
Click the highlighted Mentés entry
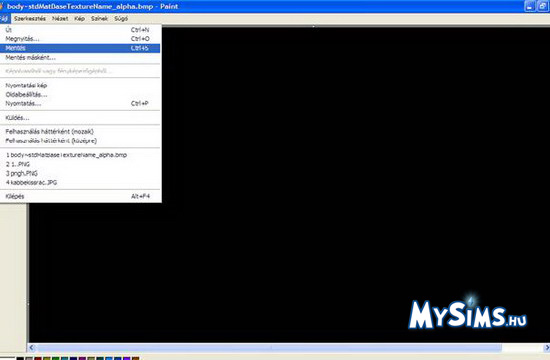point(80,48)
